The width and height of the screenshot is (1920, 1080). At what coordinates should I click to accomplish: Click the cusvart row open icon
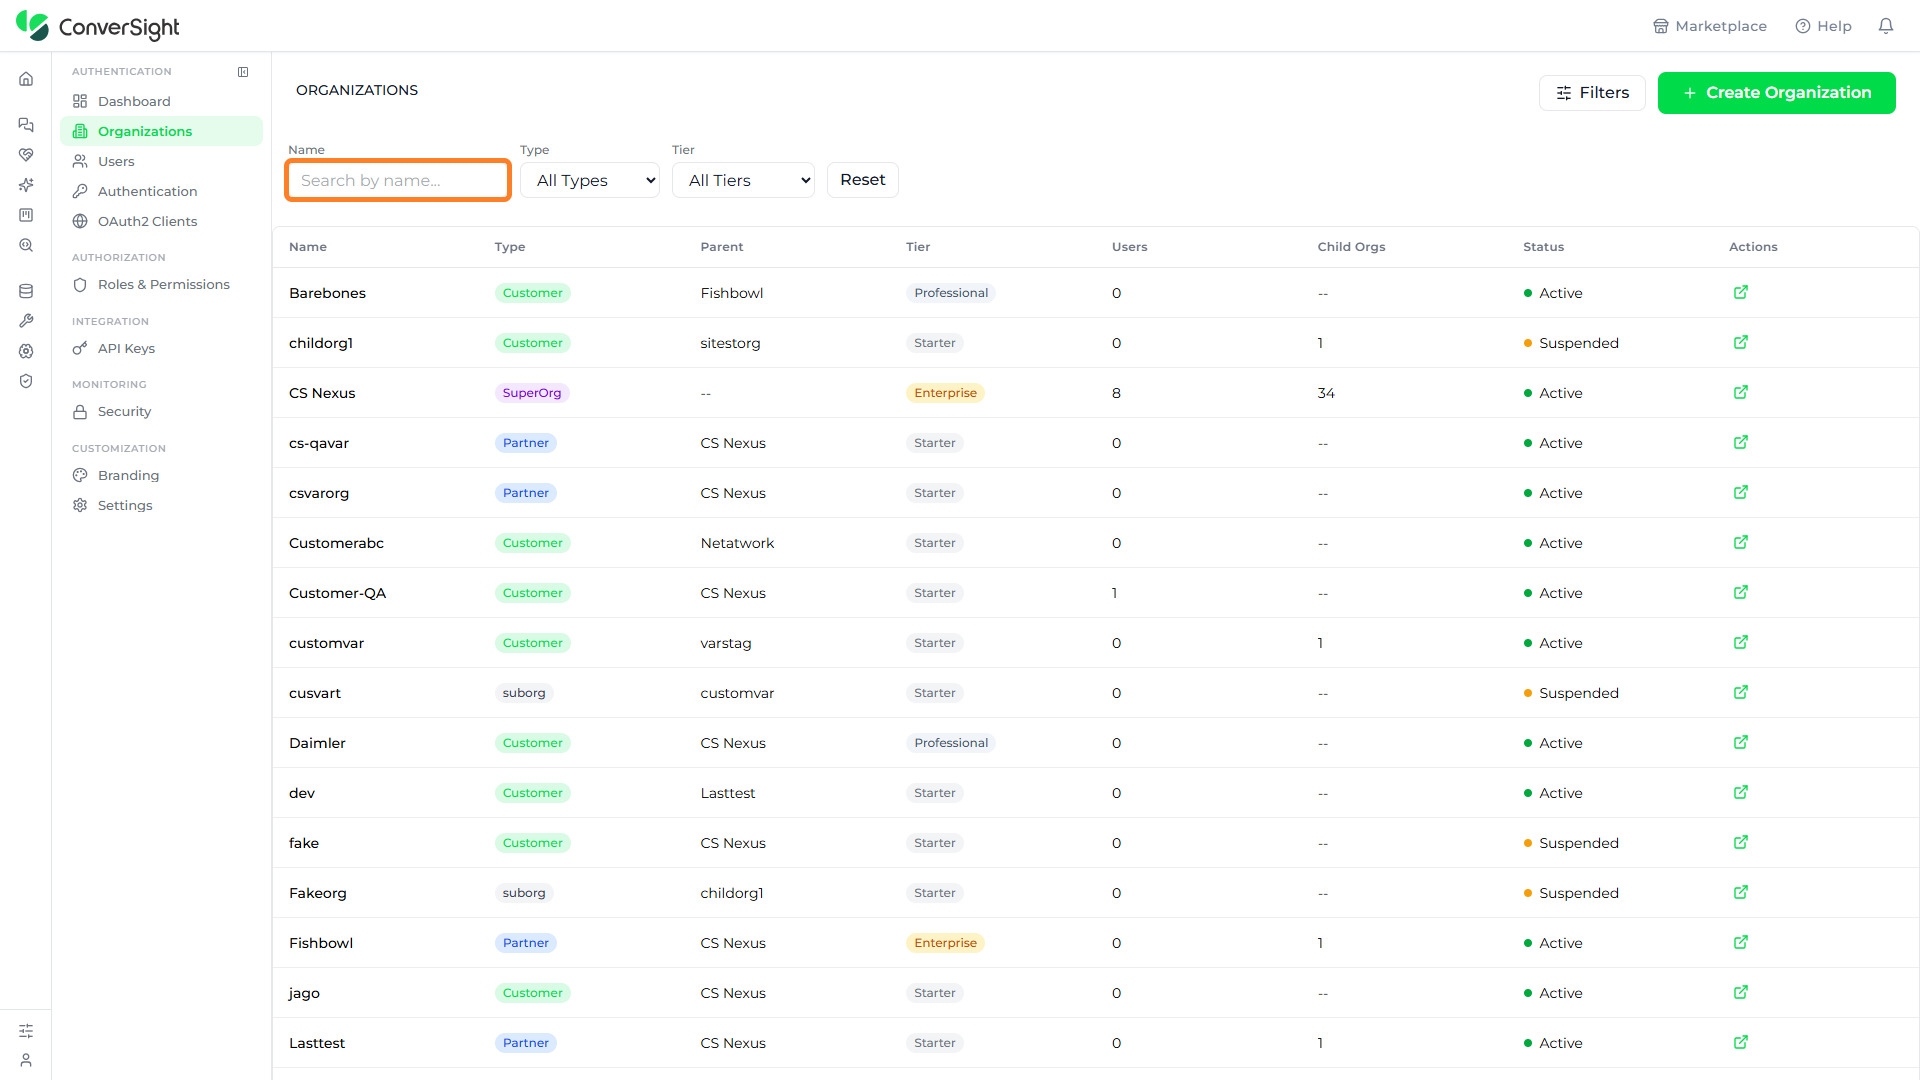tap(1741, 692)
